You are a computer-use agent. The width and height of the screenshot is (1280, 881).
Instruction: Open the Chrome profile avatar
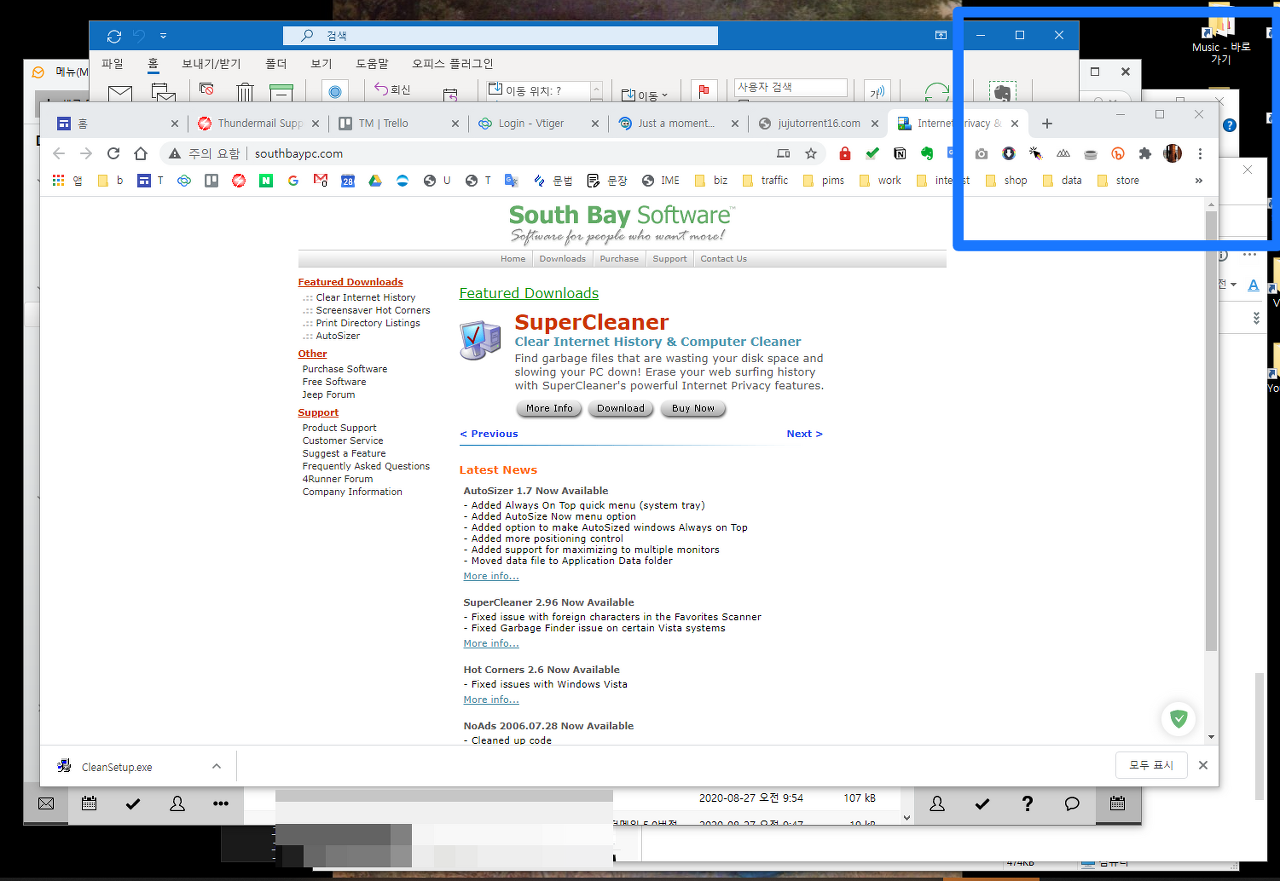point(1172,153)
